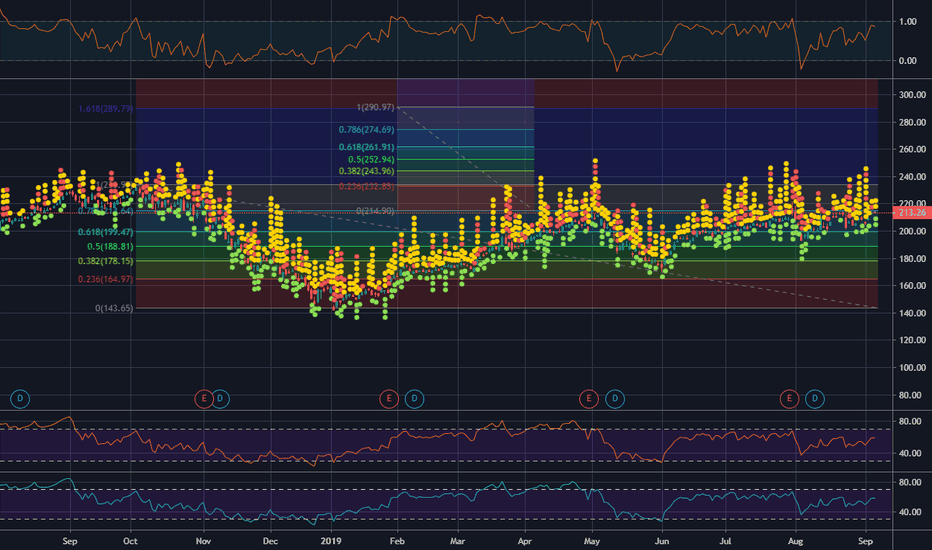
Task: Select the Fibonacci level 0(214.90)
Action: [x=375, y=211]
